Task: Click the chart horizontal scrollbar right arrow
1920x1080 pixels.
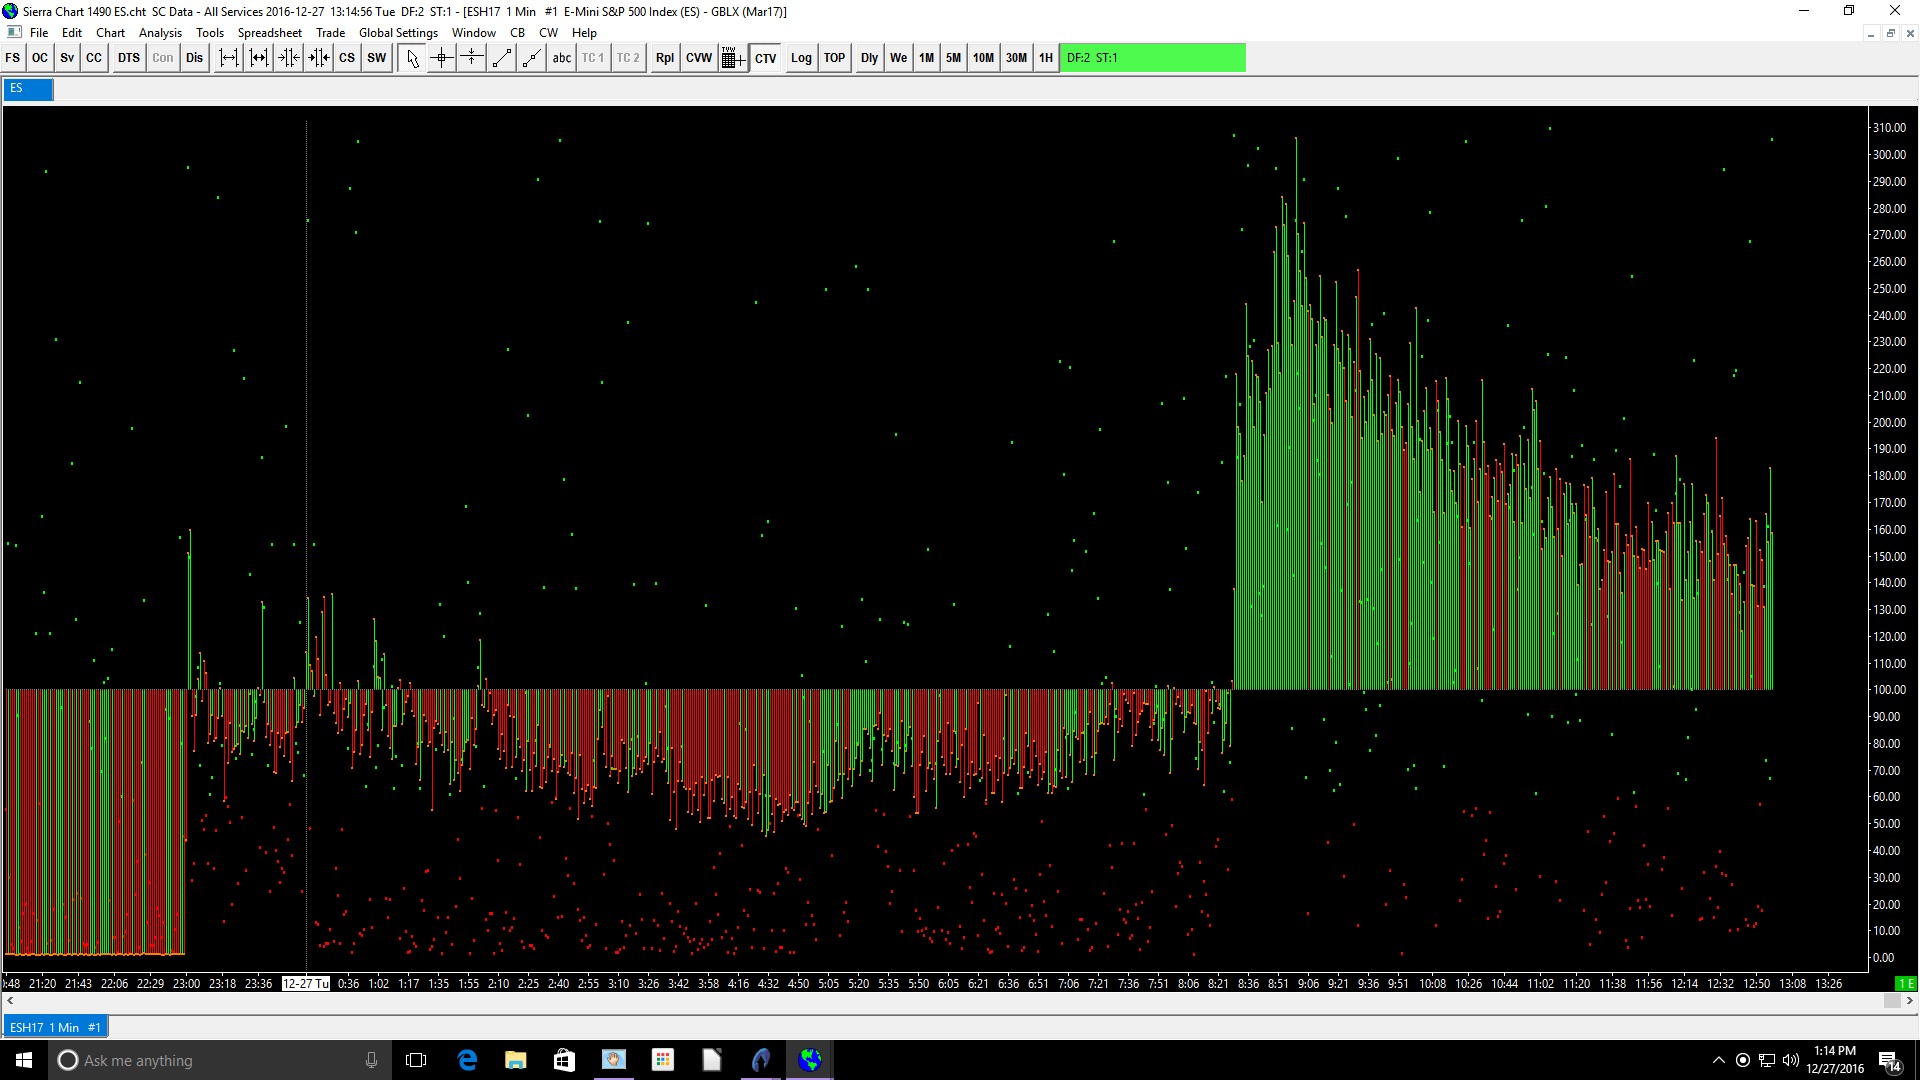Action: (x=1911, y=1000)
